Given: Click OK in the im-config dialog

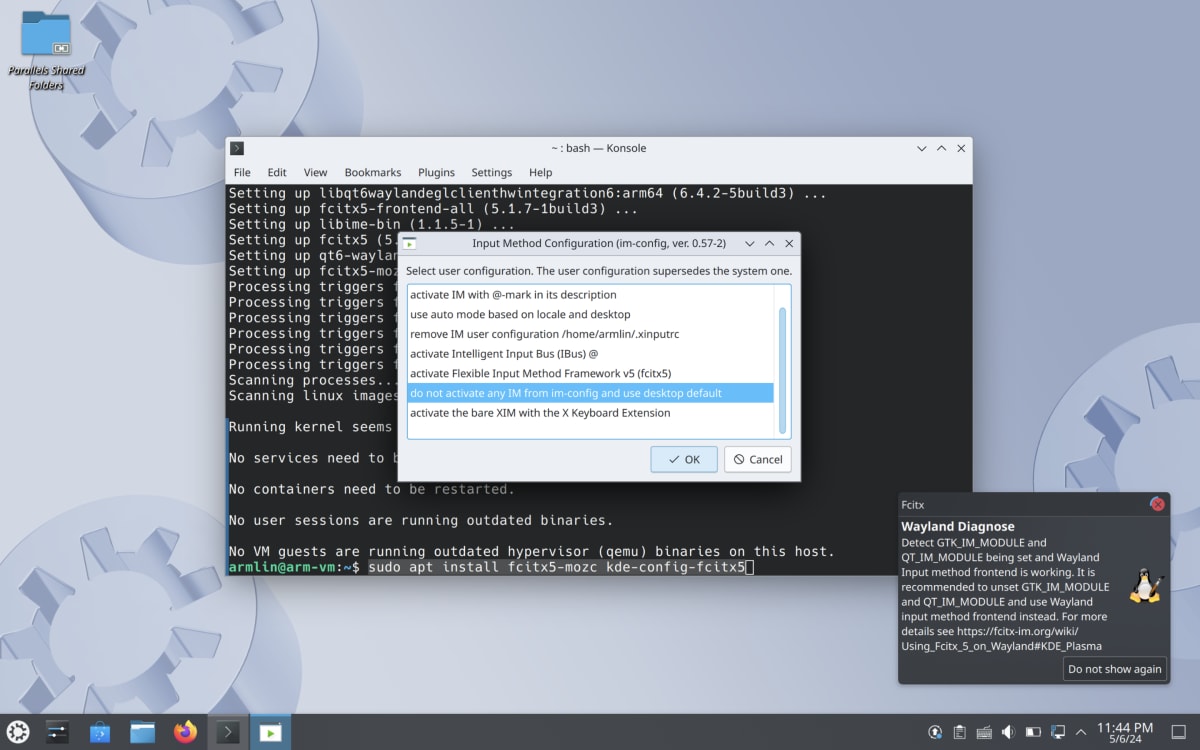Looking at the screenshot, I should 684,460.
